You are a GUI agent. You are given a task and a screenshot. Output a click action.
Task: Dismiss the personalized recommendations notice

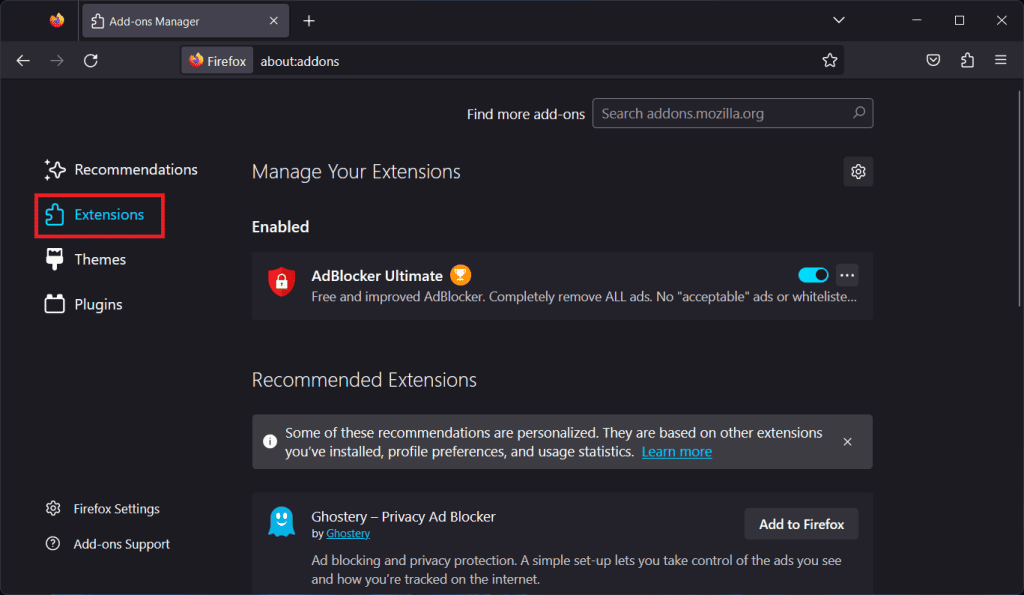click(847, 442)
